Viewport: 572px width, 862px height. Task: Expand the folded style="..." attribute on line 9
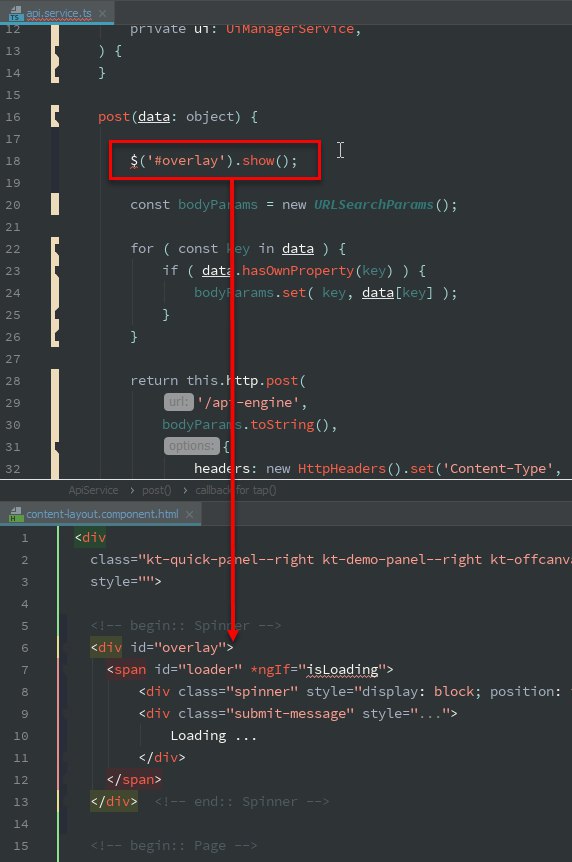(433, 714)
